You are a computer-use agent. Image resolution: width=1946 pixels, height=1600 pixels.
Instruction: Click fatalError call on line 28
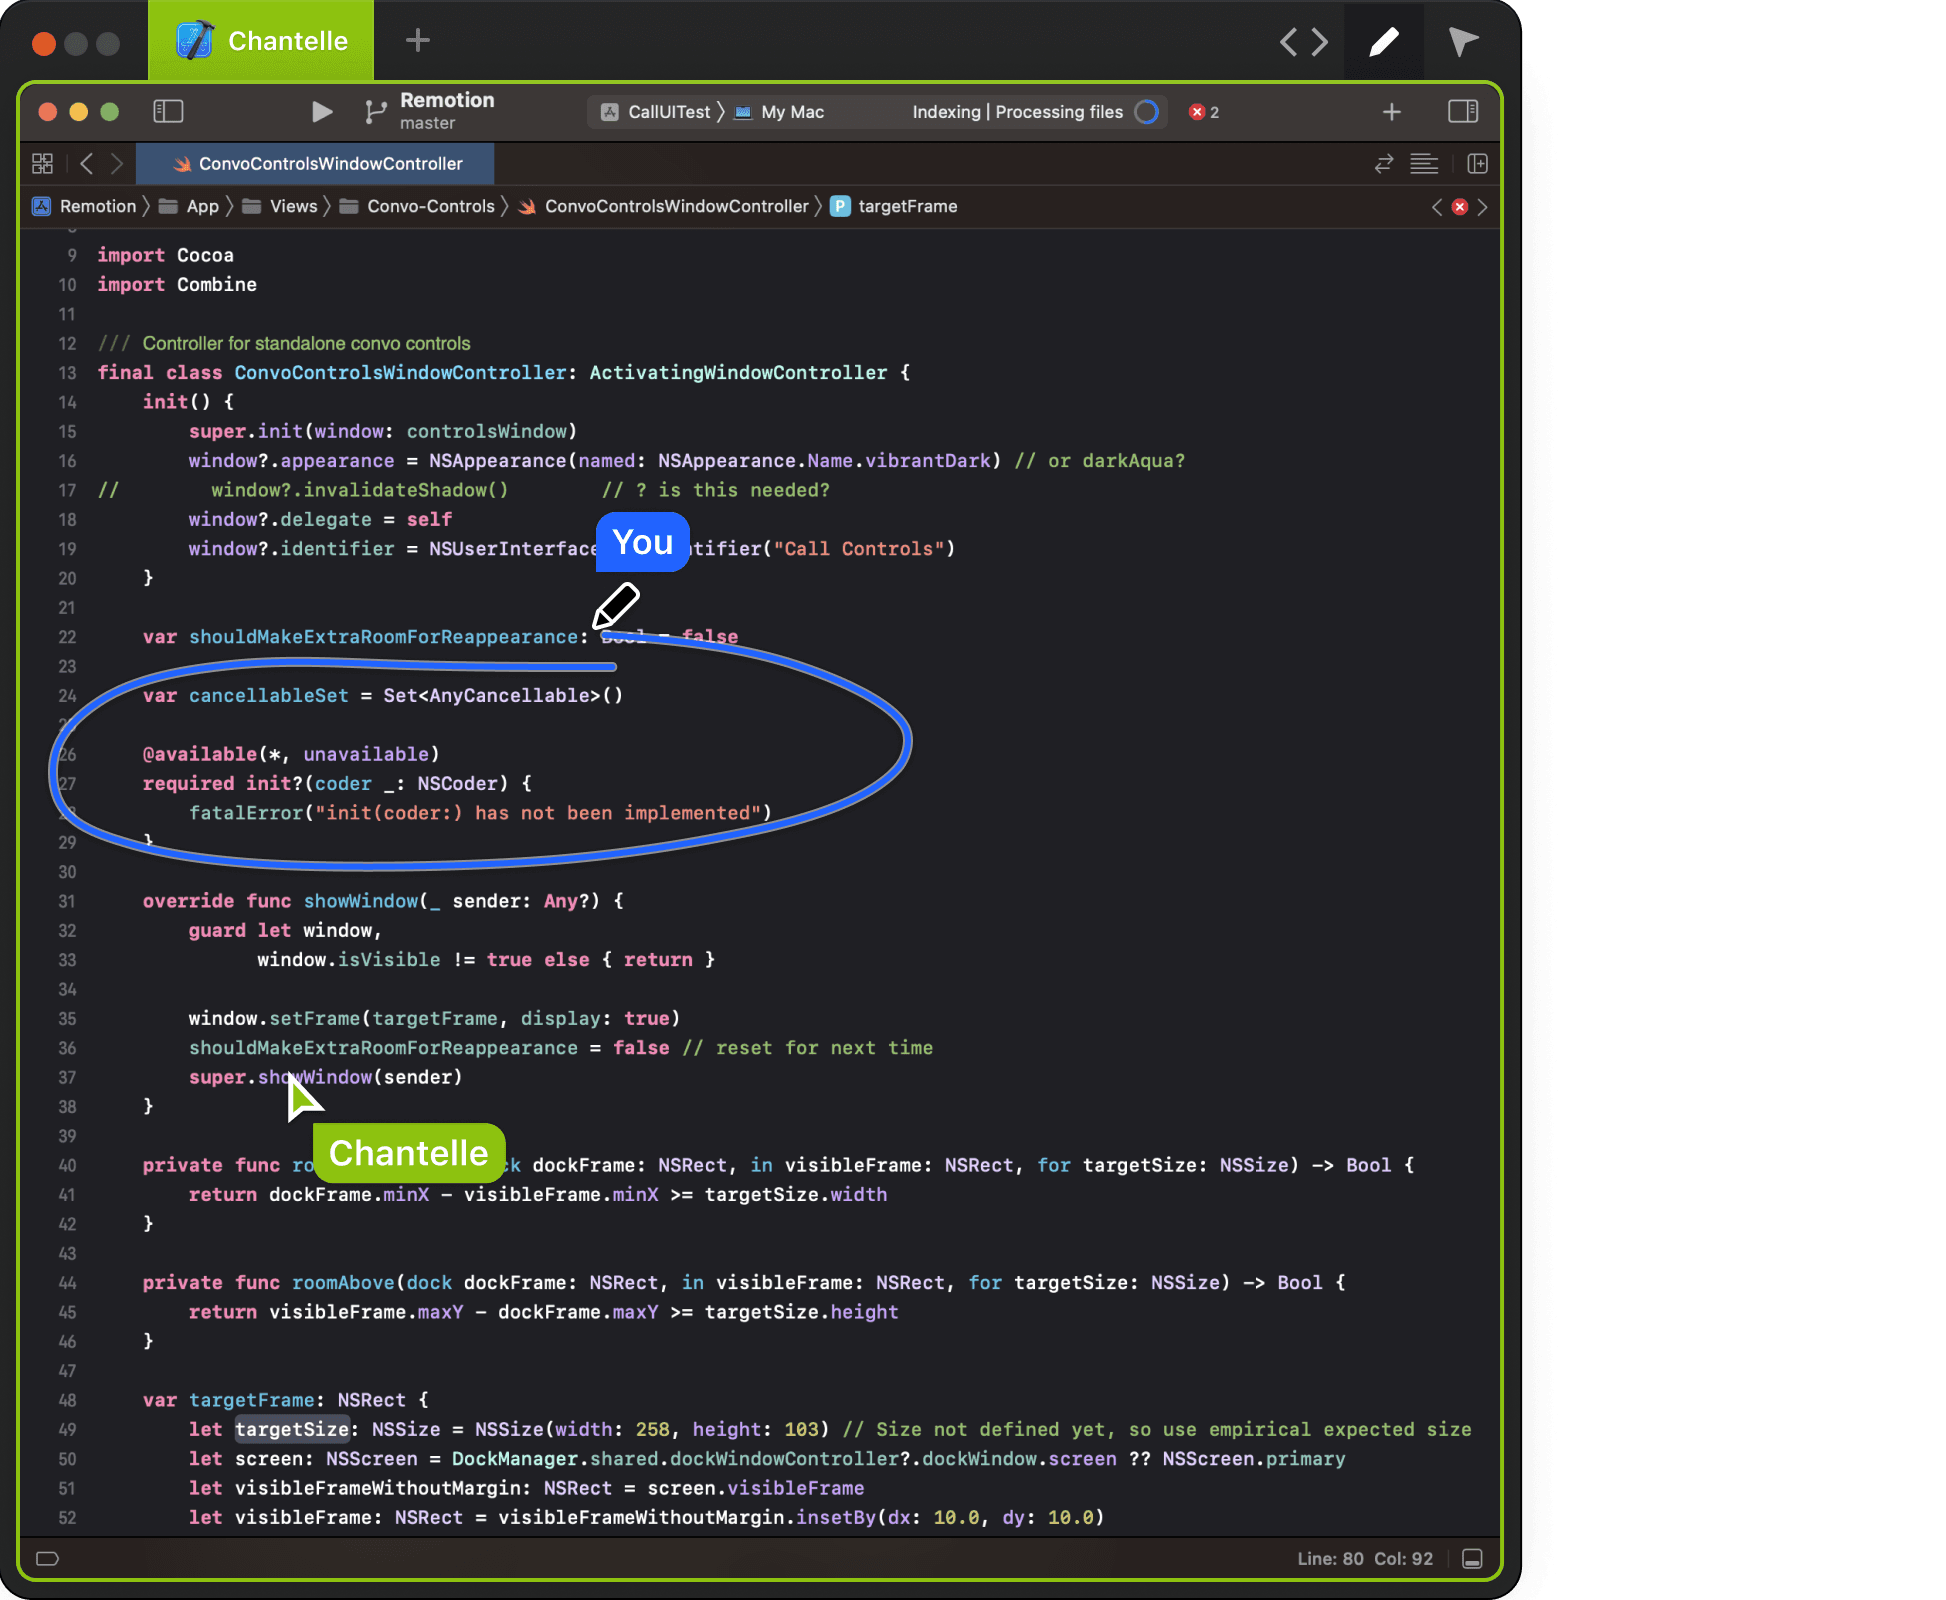tap(245, 814)
